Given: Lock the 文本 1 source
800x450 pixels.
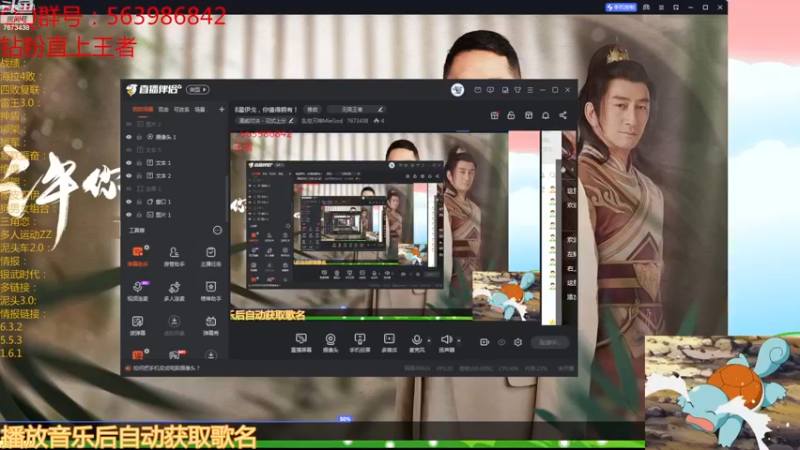Looking at the screenshot, I should 139,163.
